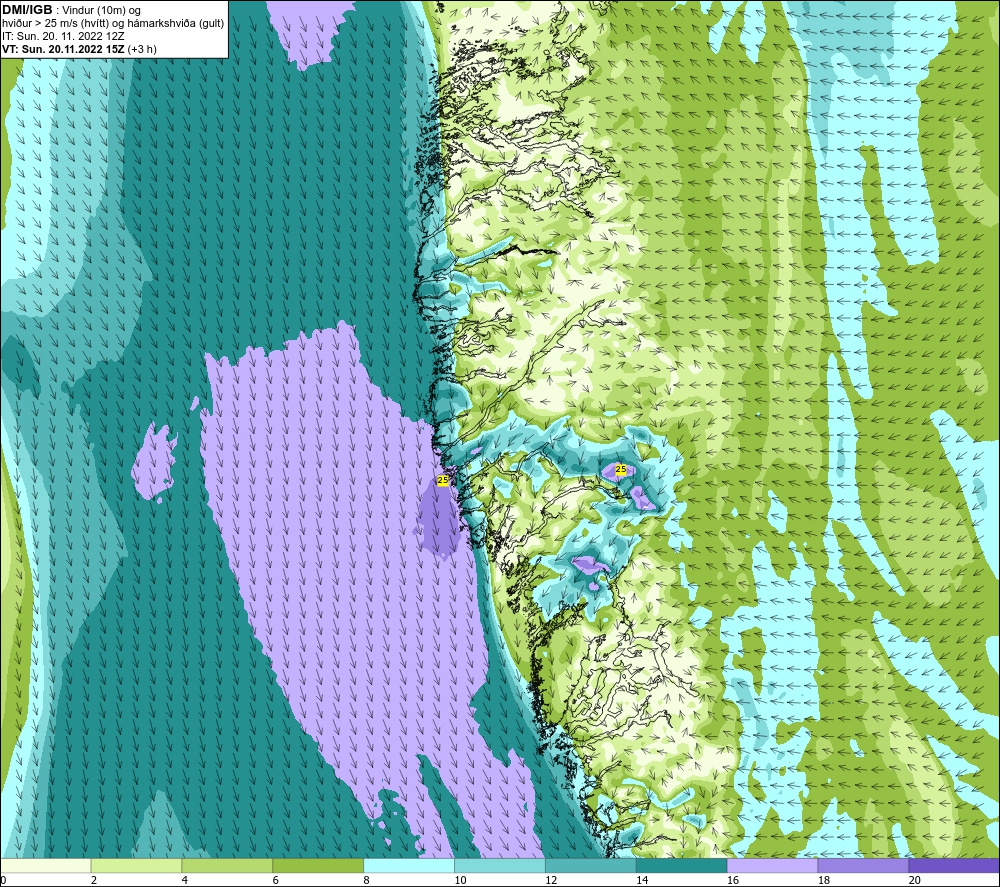This screenshot has height=887, width=1000.
Task: Click the legend value label "6"
Action: (x=276, y=880)
